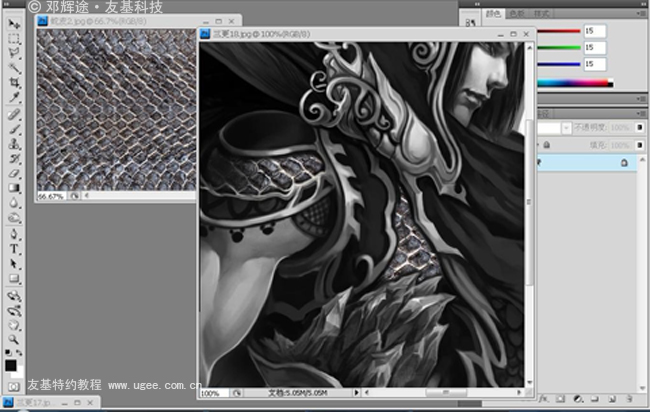Viewport: 650px width, 412px height.
Task: Click the red value input field
Action: click(x=595, y=31)
